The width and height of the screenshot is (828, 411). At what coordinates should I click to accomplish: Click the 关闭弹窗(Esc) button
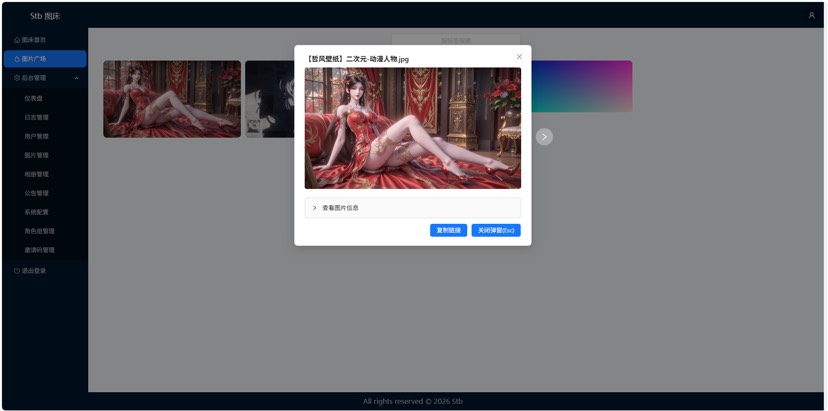[496, 230]
